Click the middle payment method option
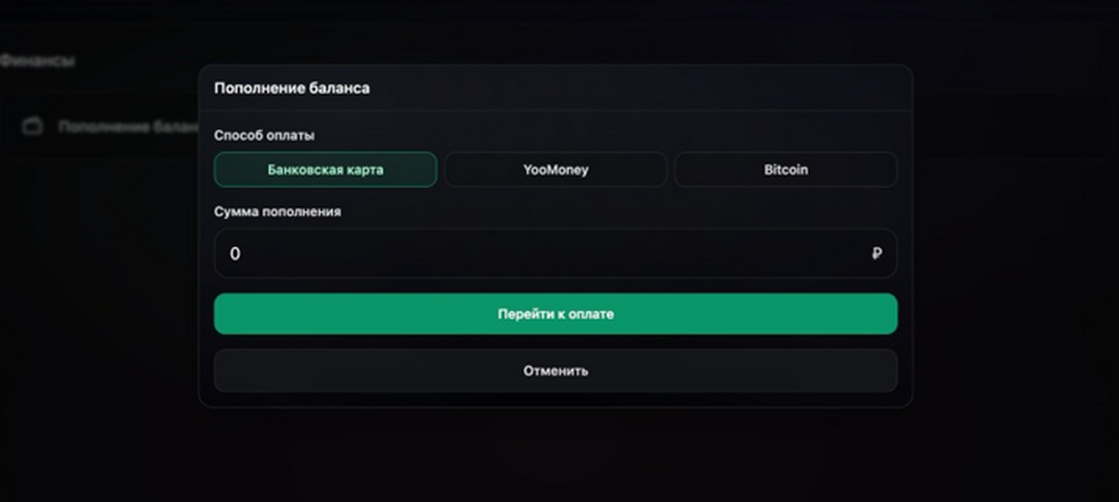Viewport: 1119px width, 502px height. [555, 170]
